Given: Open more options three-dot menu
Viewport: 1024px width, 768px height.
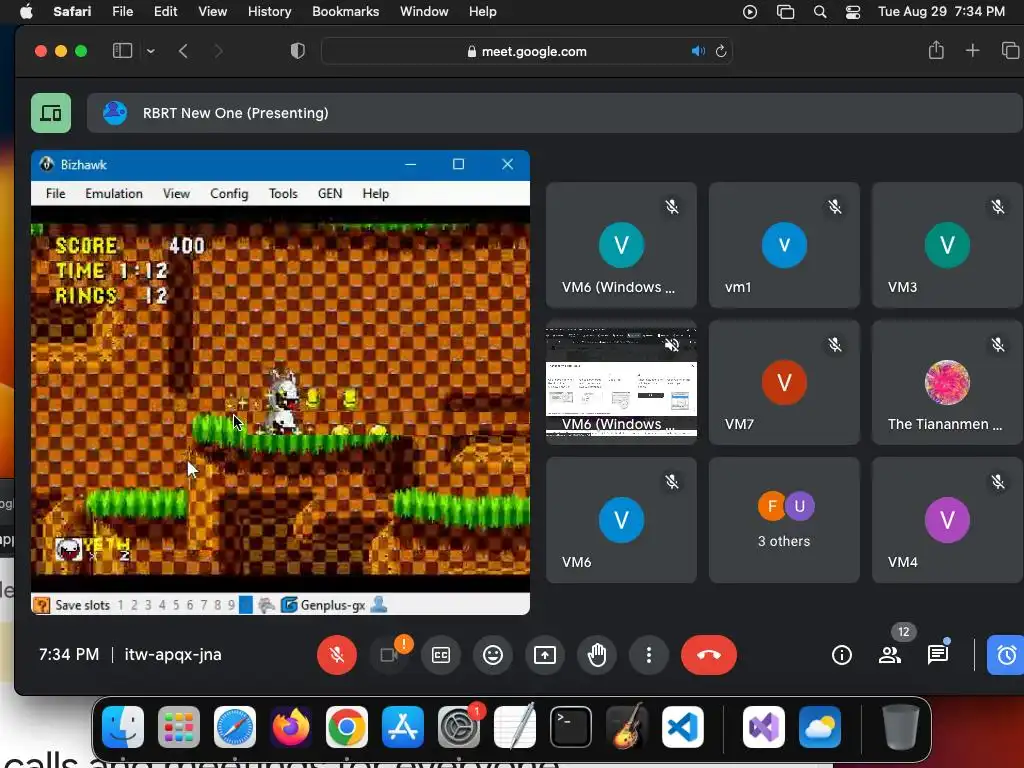Looking at the screenshot, I should (648, 654).
